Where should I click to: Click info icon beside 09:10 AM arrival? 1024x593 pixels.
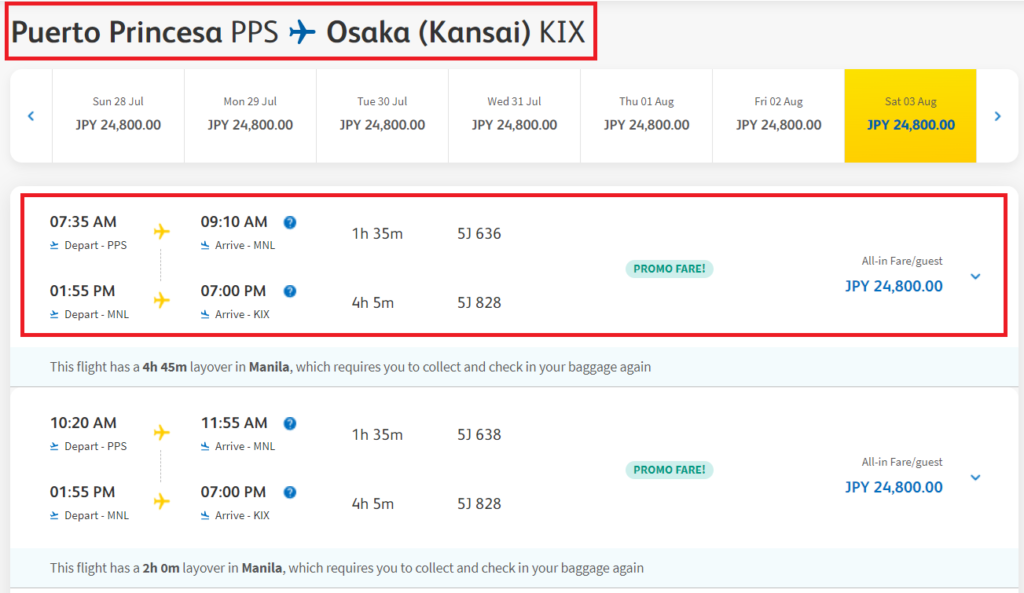coord(290,223)
